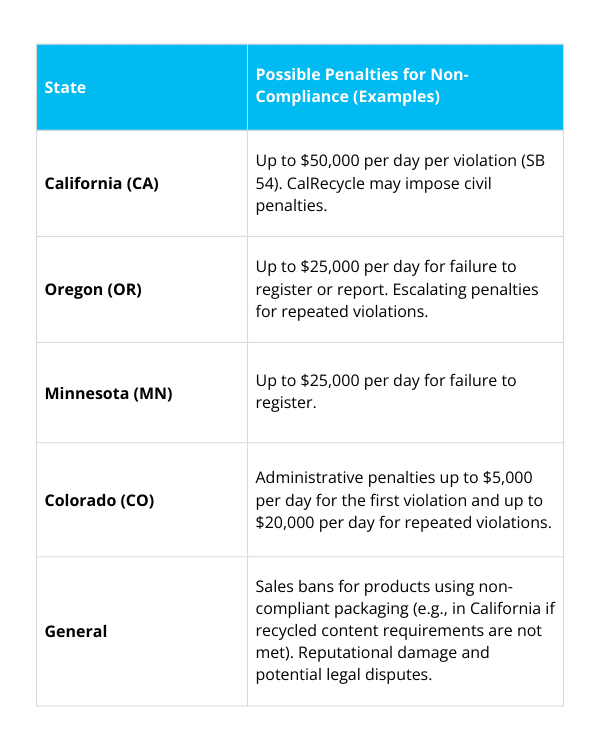
Task: Click the $20,000 amount in Colorado's penalty
Action: [290, 521]
